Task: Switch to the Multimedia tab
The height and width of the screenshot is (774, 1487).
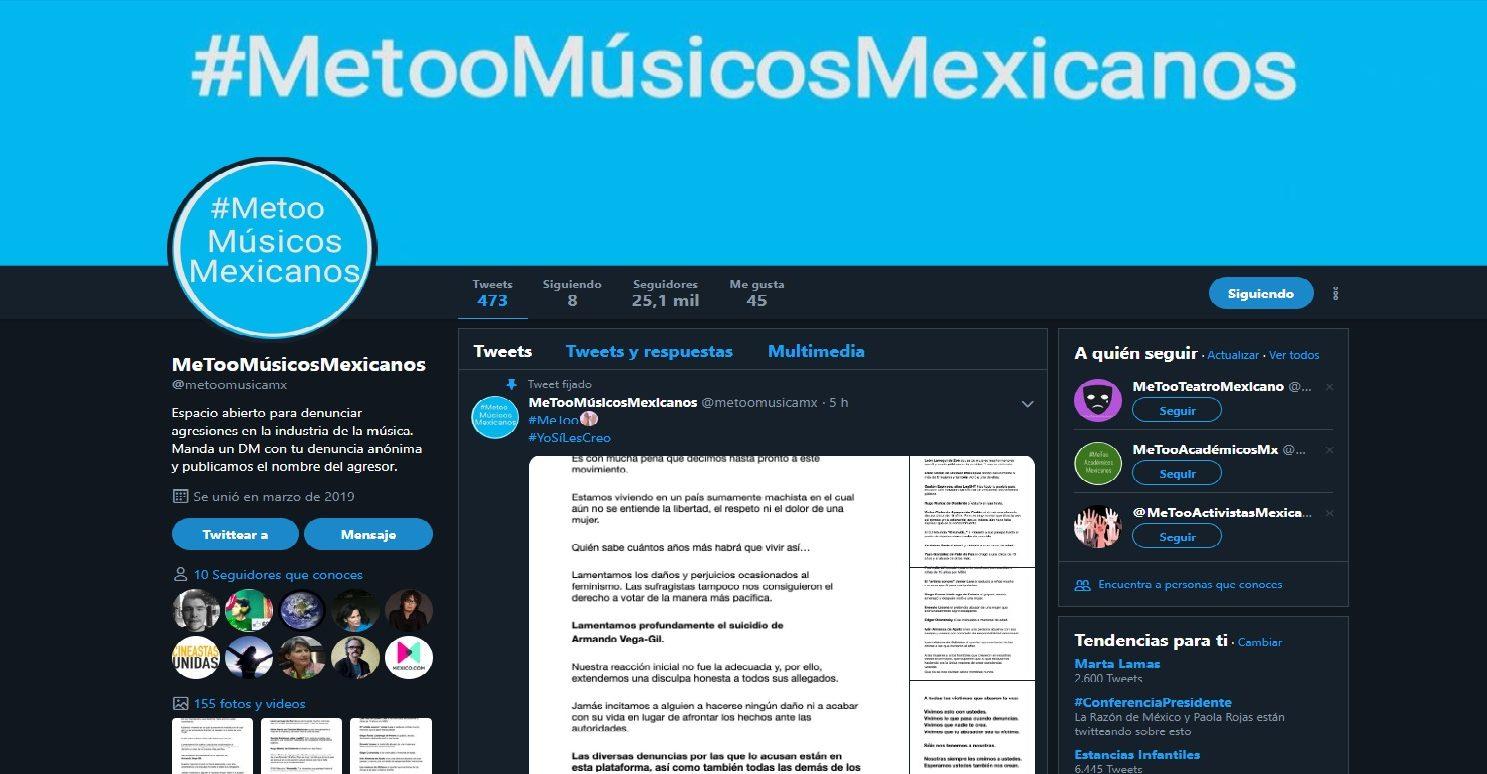Action: 816,351
